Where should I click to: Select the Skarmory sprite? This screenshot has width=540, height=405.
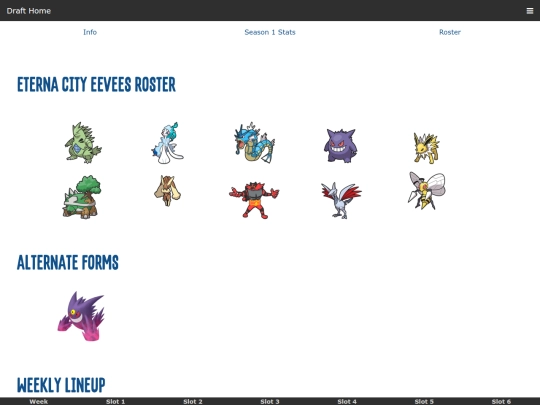click(341, 200)
